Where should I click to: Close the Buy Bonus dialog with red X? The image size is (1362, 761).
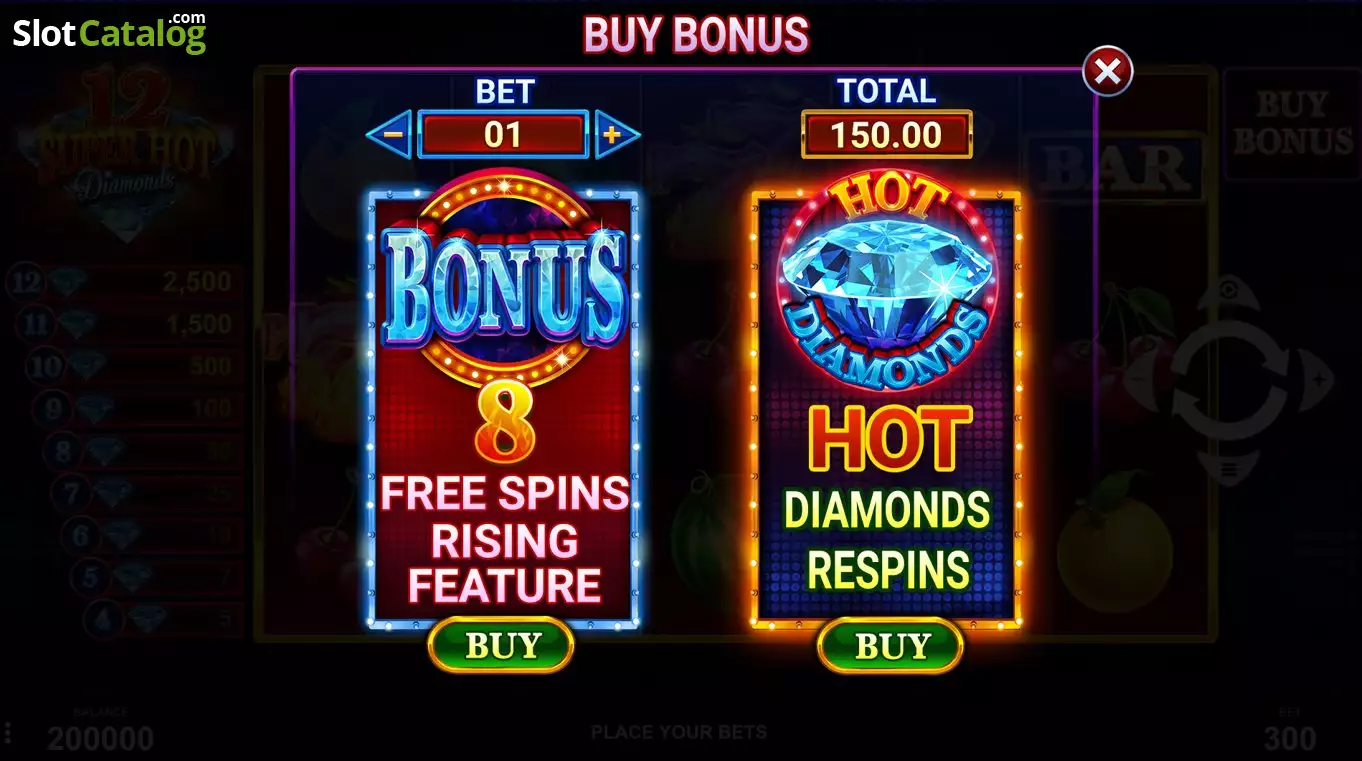(x=1107, y=71)
